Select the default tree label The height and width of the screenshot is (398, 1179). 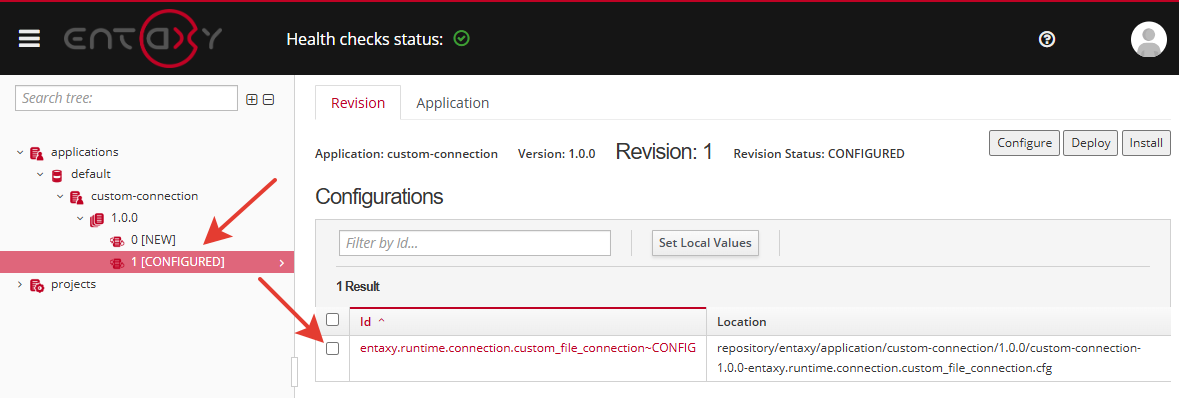point(91,174)
